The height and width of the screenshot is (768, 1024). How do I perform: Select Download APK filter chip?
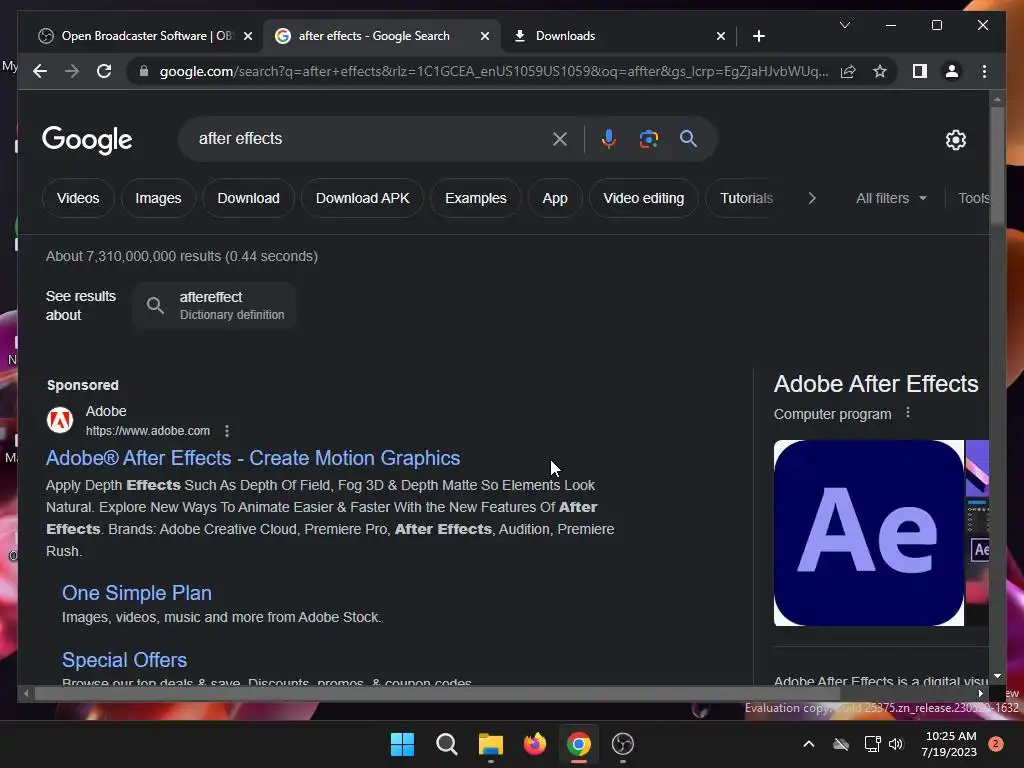tap(362, 198)
